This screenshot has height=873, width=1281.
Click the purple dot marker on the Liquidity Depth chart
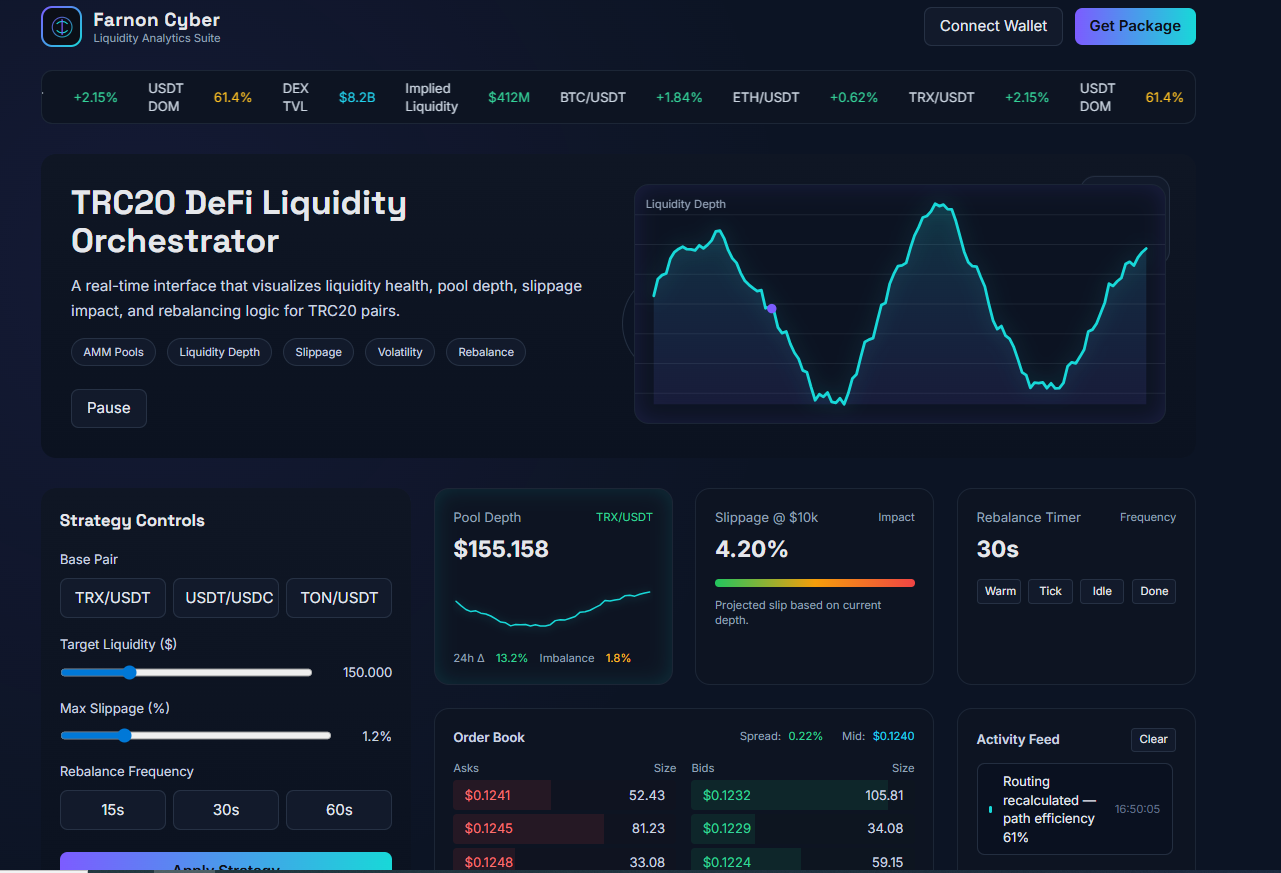click(x=771, y=309)
